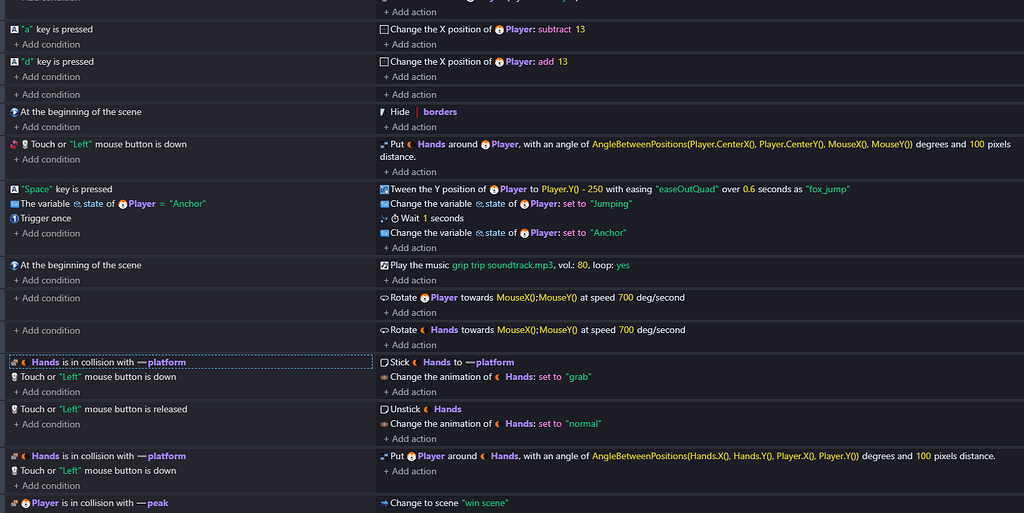Click the icon of the Put Hands around Player action
Image resolution: width=1024 pixels, height=513 pixels.
point(384,145)
